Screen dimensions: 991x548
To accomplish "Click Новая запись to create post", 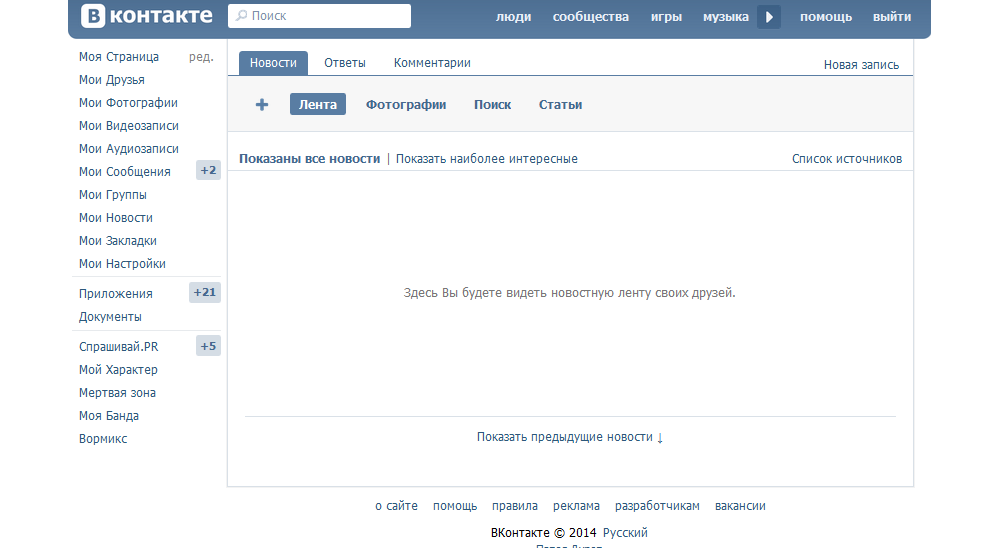I will click(x=861, y=65).
